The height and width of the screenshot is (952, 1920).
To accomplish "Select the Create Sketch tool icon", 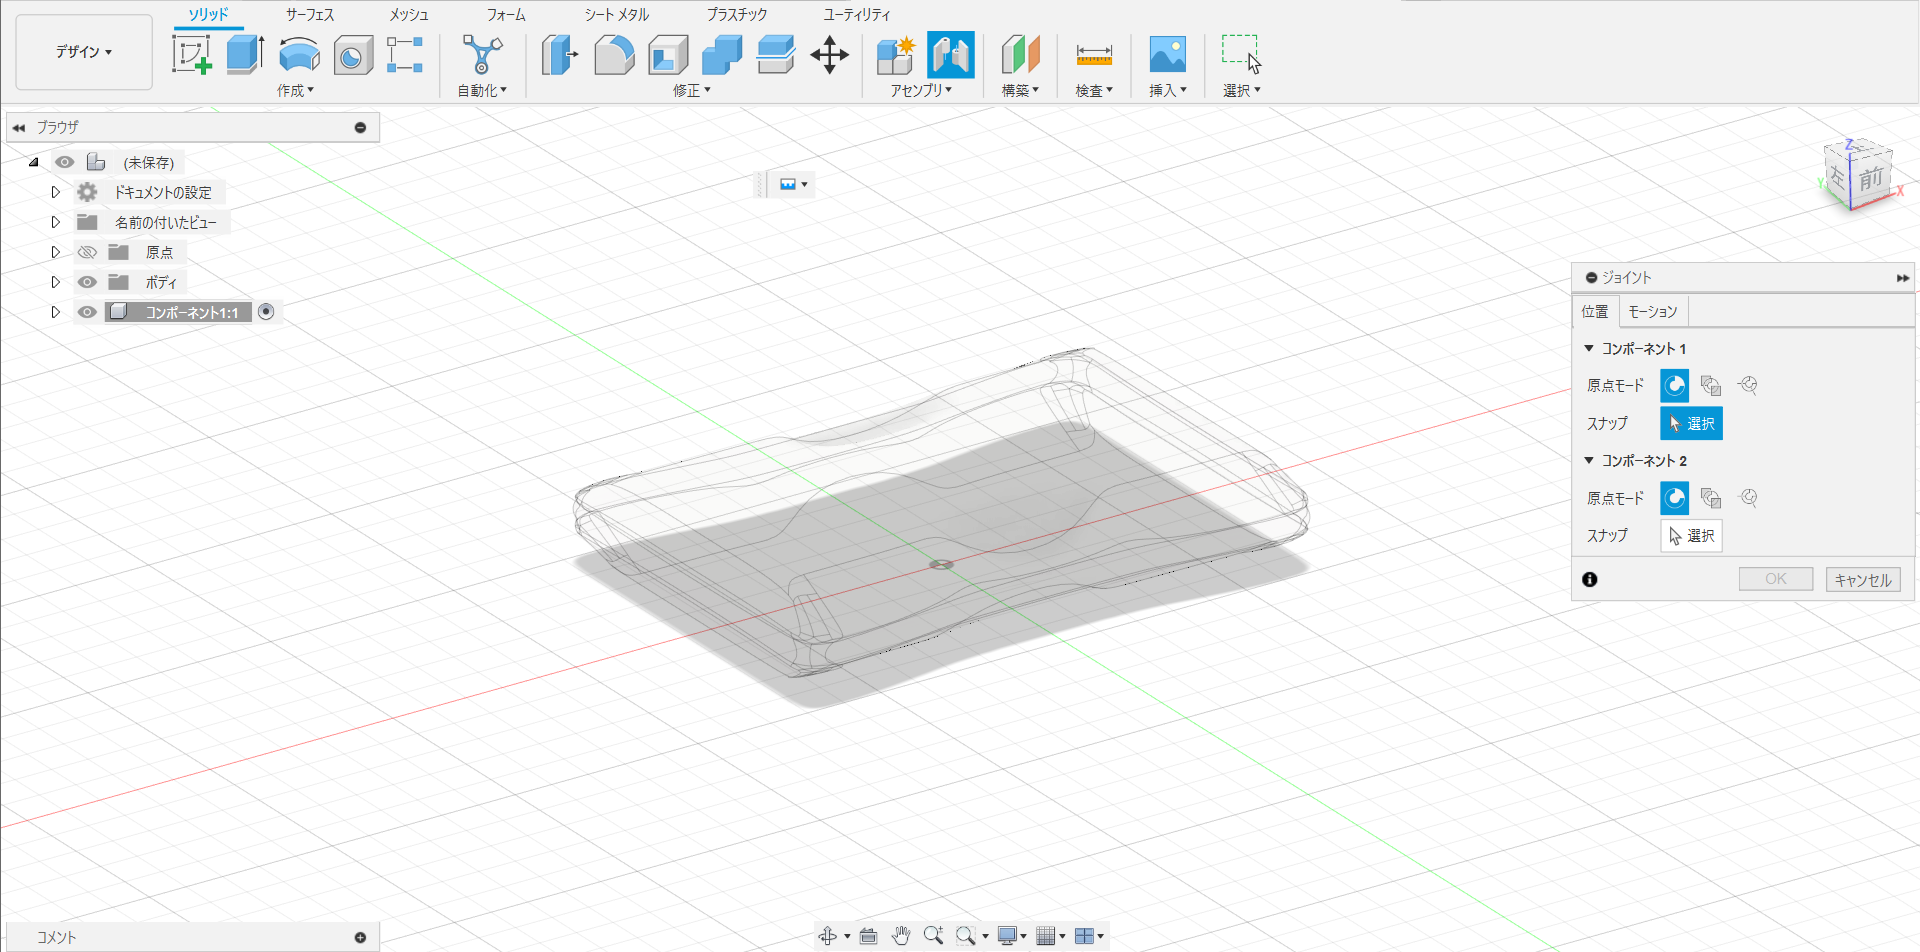I will 191,54.
